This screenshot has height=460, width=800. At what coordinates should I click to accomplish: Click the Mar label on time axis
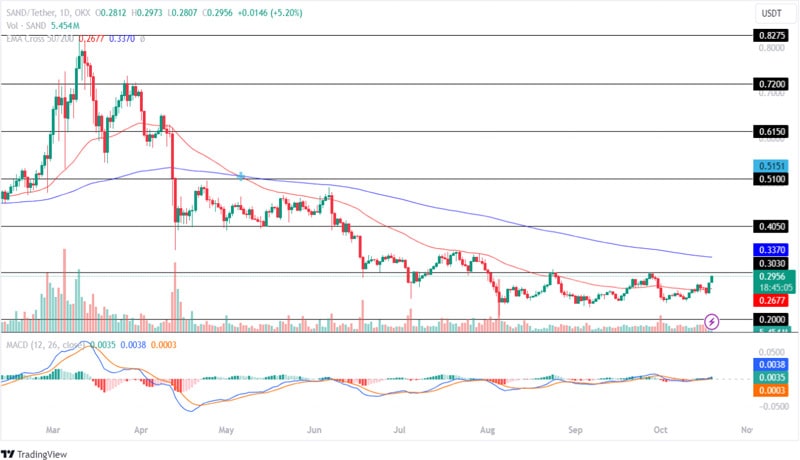(x=53, y=430)
